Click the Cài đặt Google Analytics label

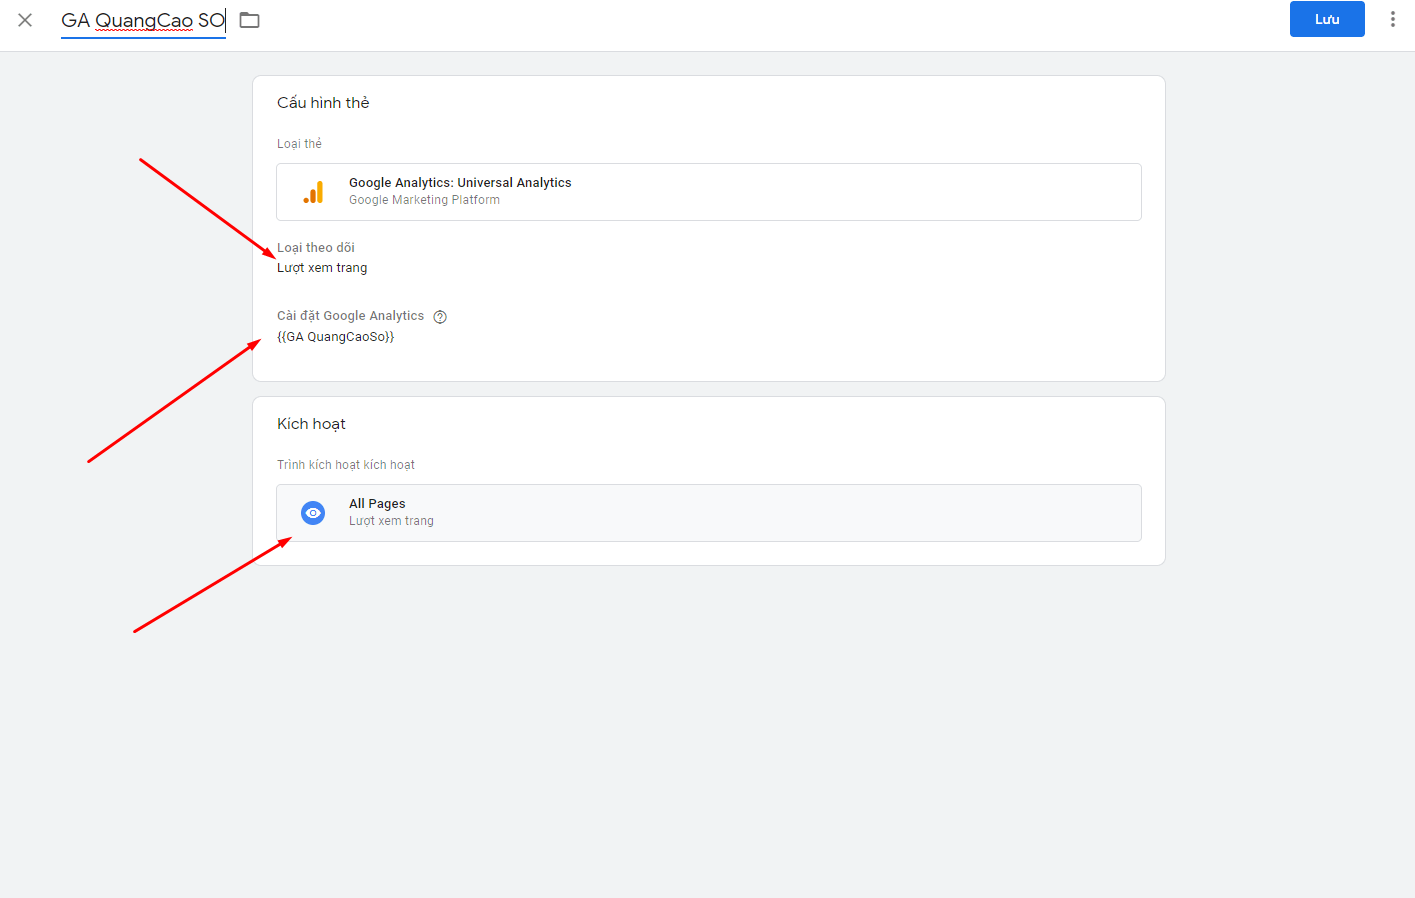pyautogui.click(x=350, y=316)
